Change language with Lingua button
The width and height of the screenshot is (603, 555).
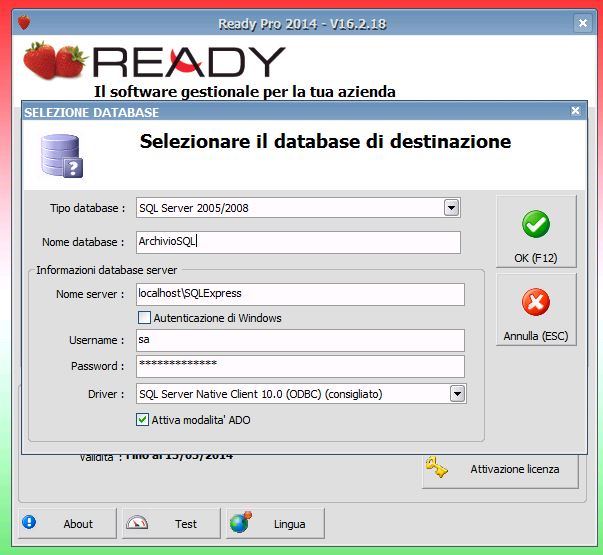click(x=275, y=523)
